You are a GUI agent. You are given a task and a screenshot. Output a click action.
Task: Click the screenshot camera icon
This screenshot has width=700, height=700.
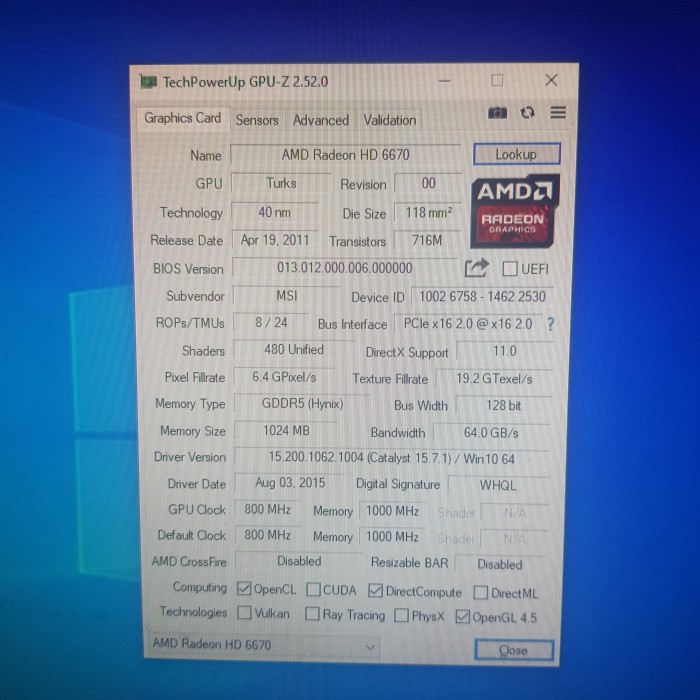497,113
